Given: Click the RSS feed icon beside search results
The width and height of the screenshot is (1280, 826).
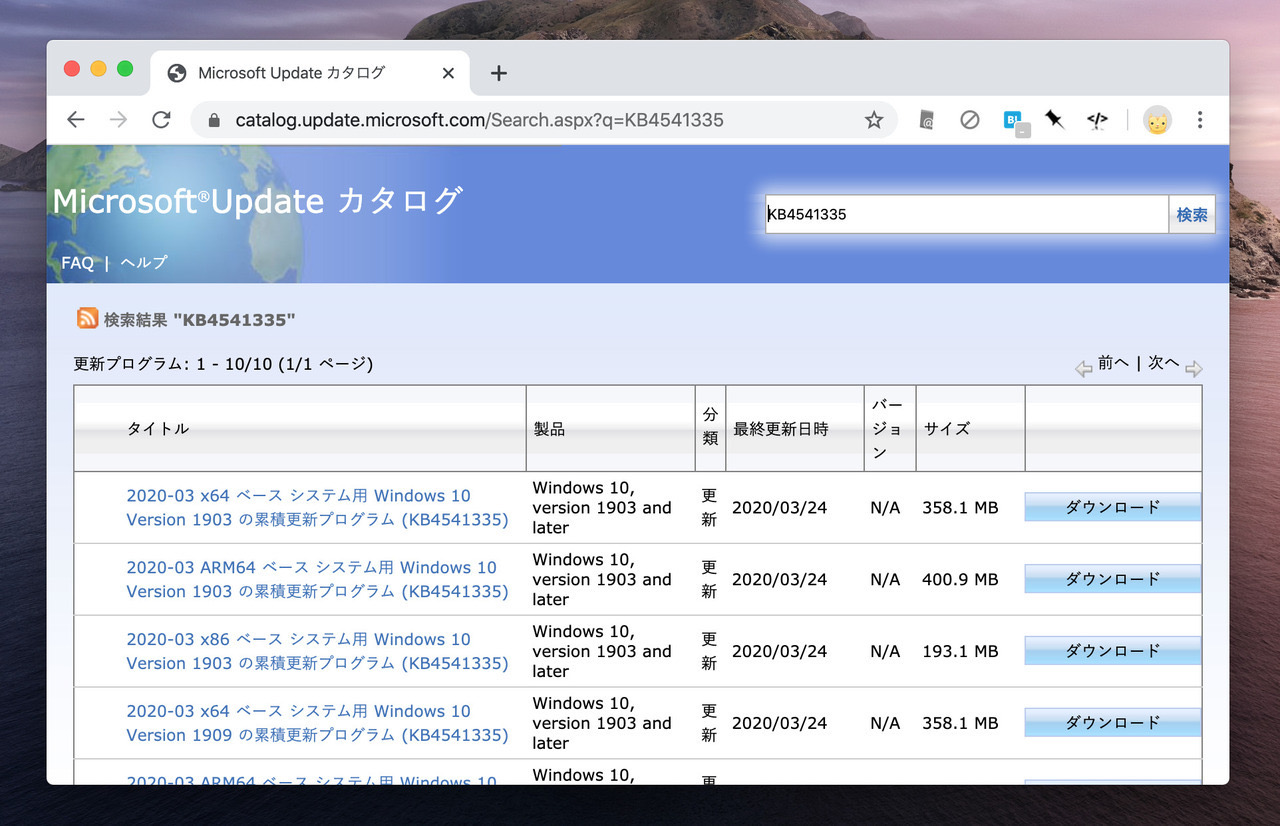Looking at the screenshot, I should [x=87, y=319].
